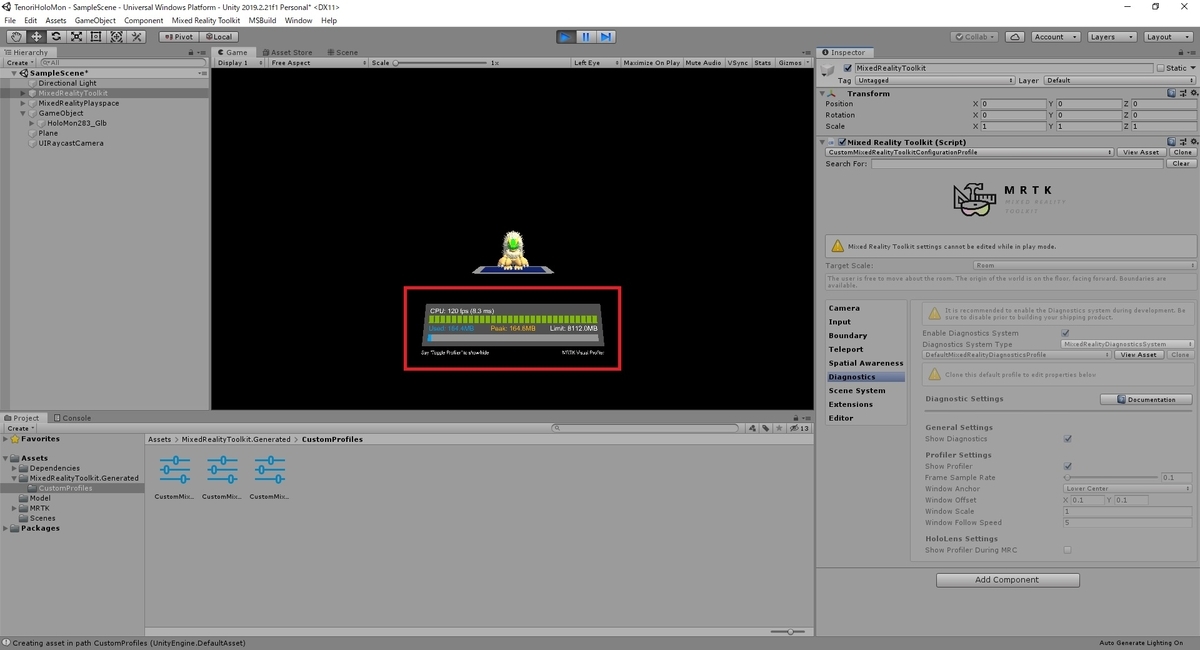Open the GameObject menu
Viewport: 1200px width, 650px height.
(x=95, y=20)
